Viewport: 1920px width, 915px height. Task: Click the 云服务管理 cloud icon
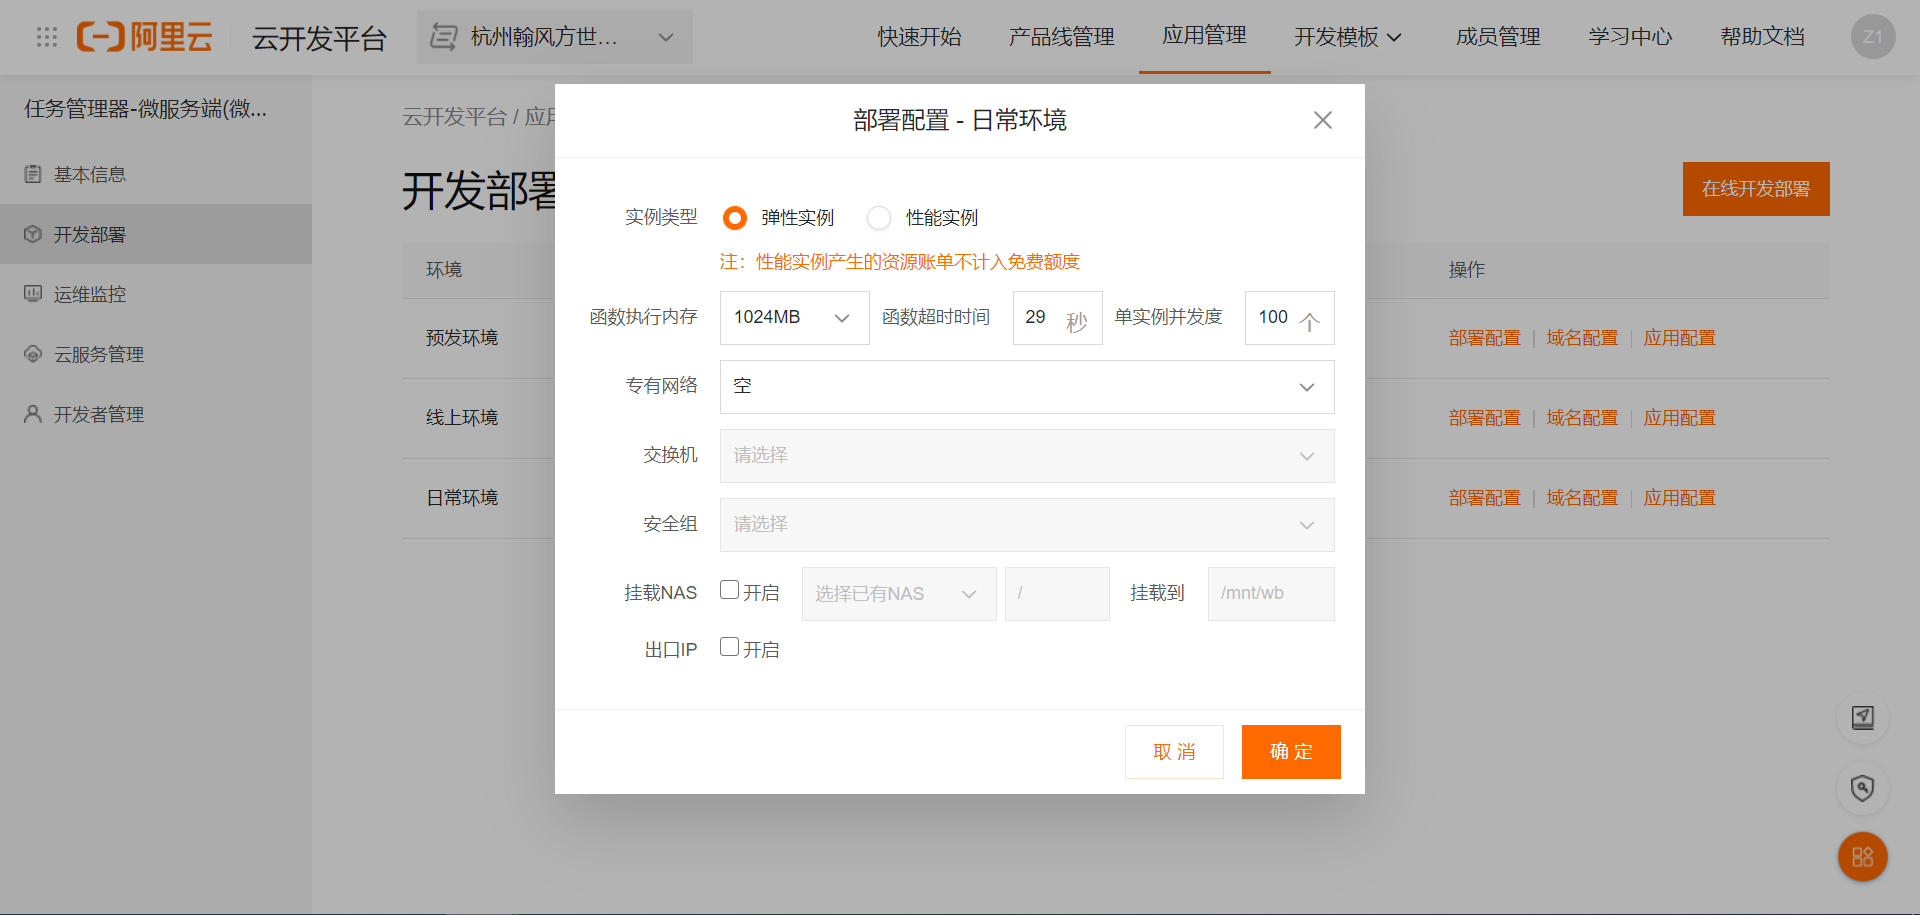click(x=33, y=354)
